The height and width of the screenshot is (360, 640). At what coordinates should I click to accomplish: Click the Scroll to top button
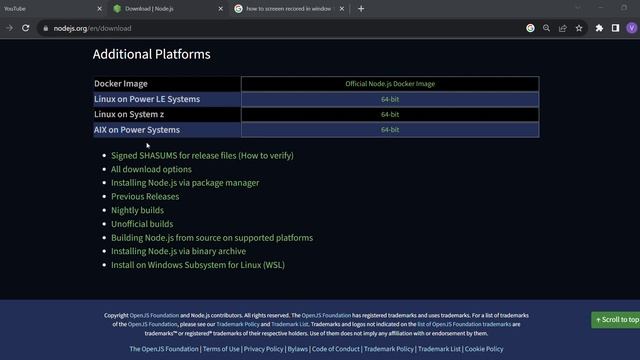[616, 320]
